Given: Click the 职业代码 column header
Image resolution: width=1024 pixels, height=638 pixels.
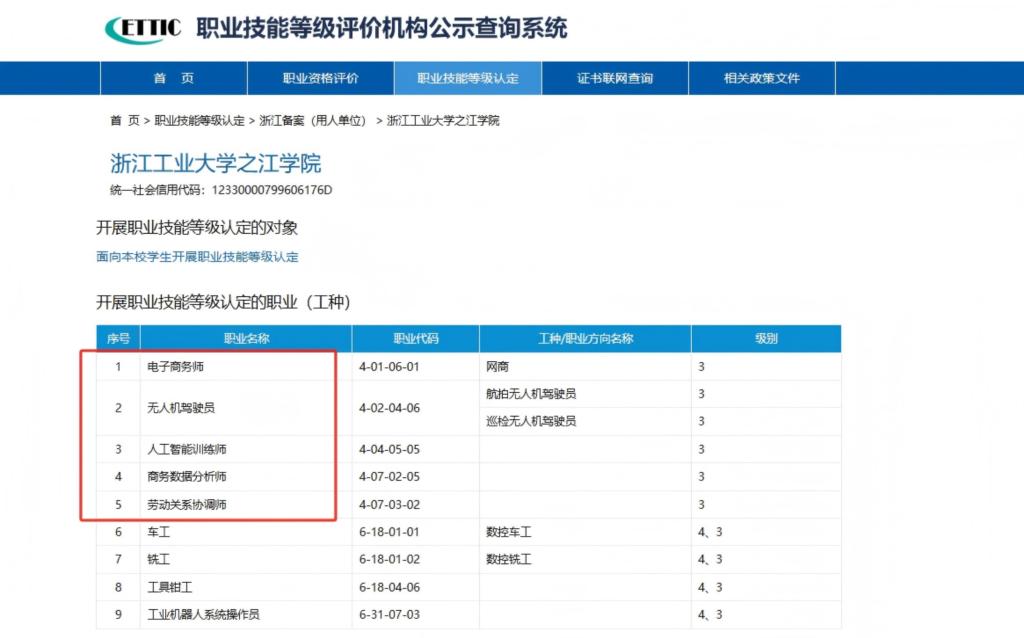Looking at the screenshot, I should pos(415,339).
